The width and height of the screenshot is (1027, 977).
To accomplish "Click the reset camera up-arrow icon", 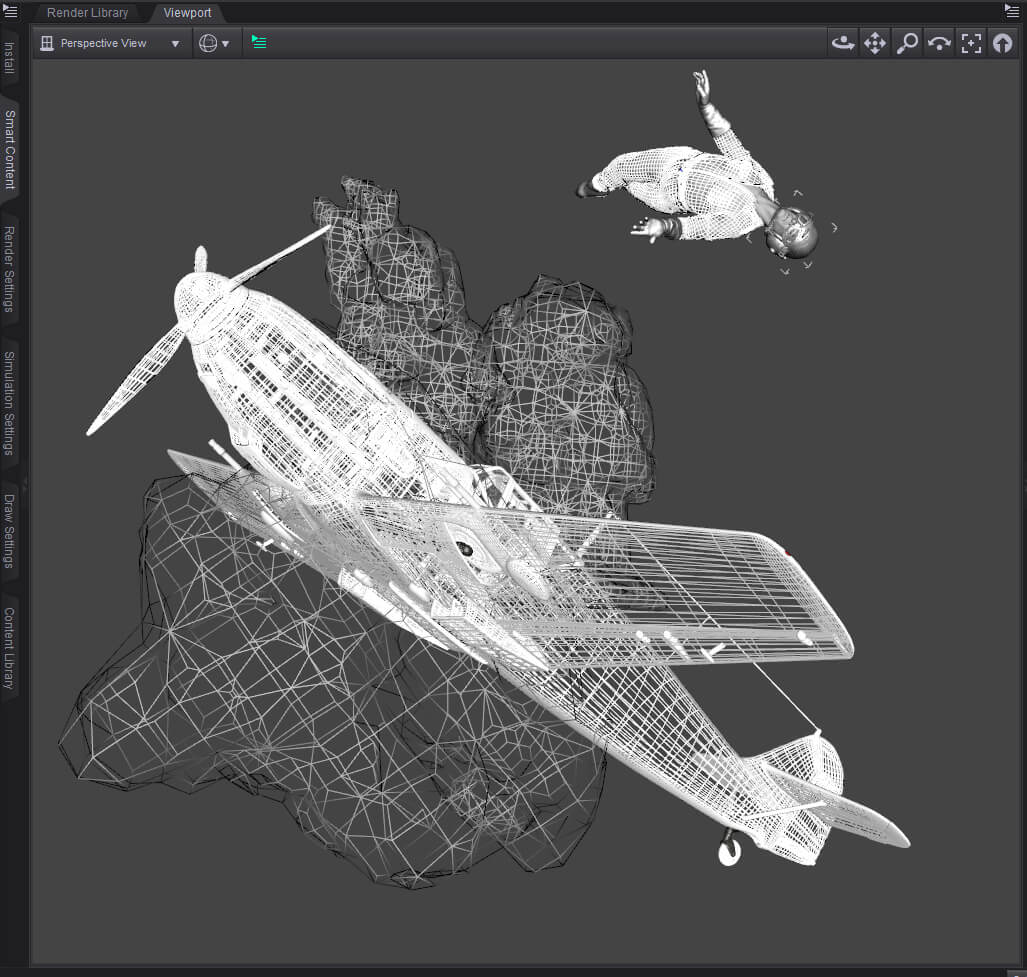I will 1003,43.
